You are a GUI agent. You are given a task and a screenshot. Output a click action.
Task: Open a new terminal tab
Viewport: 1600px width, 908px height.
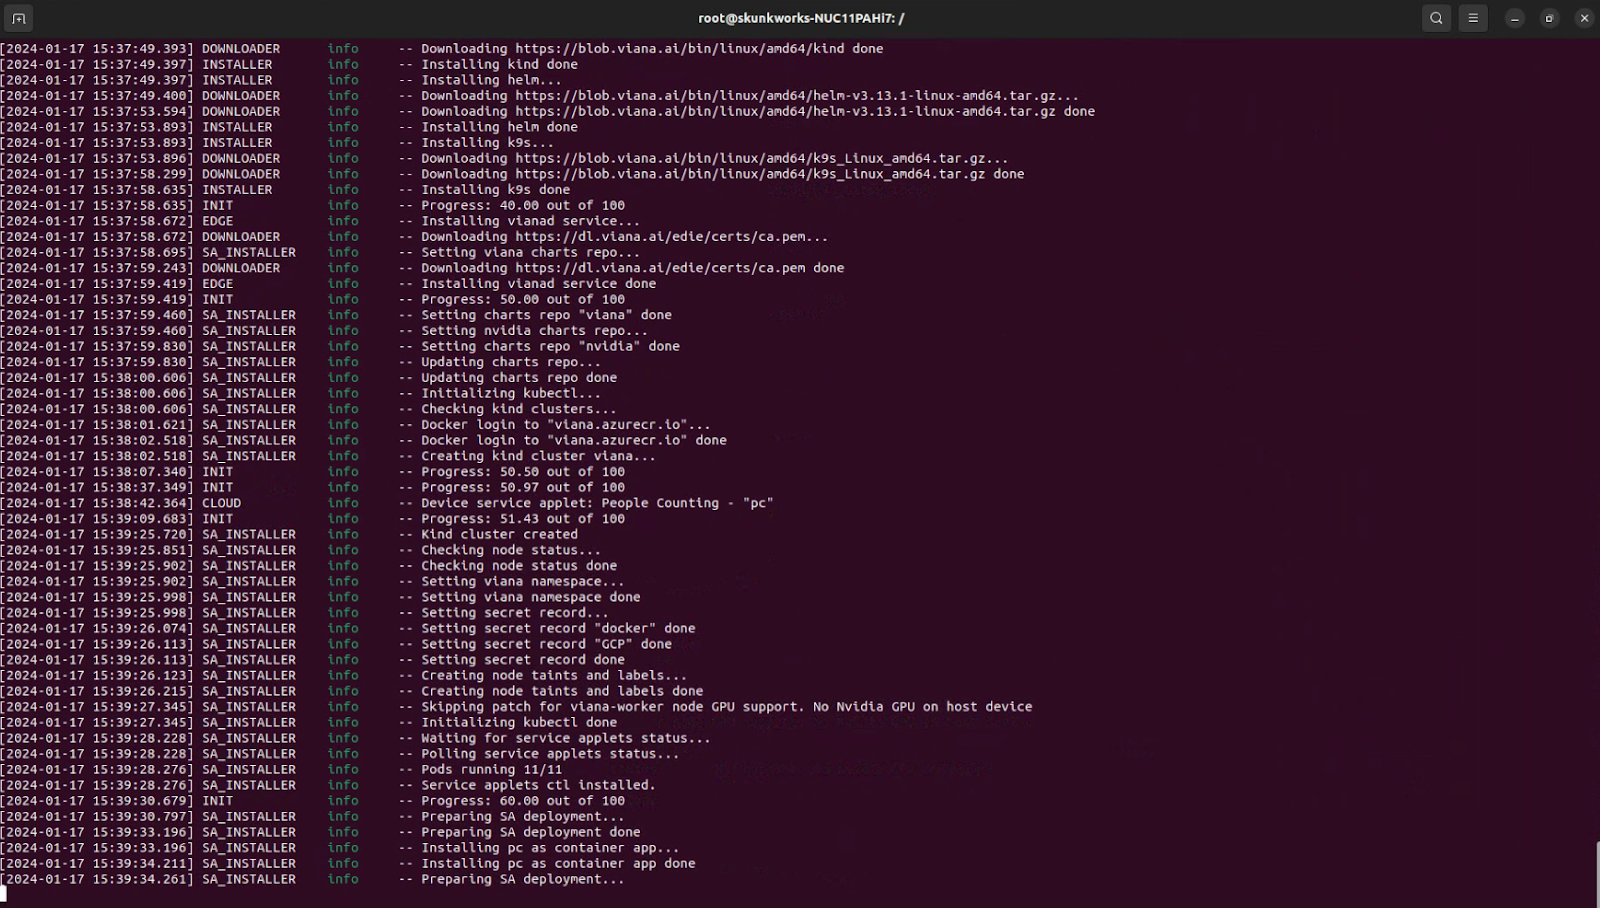pos(19,18)
